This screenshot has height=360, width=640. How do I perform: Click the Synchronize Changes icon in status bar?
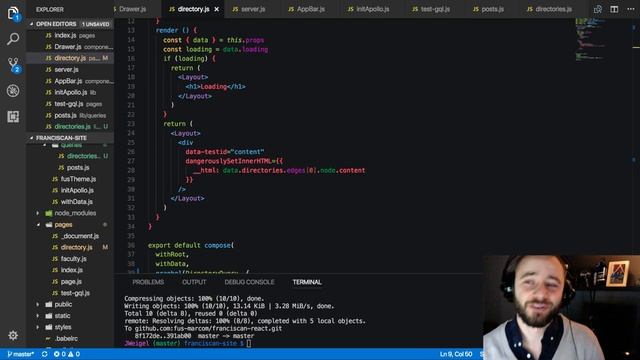(44, 354)
